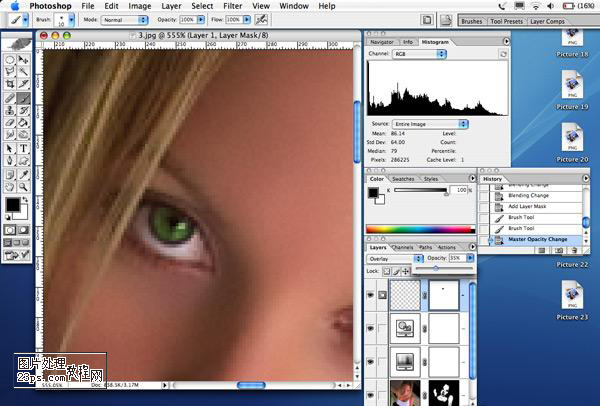
Task: Toggle the airbrush option in options bar
Action: click(x=261, y=20)
